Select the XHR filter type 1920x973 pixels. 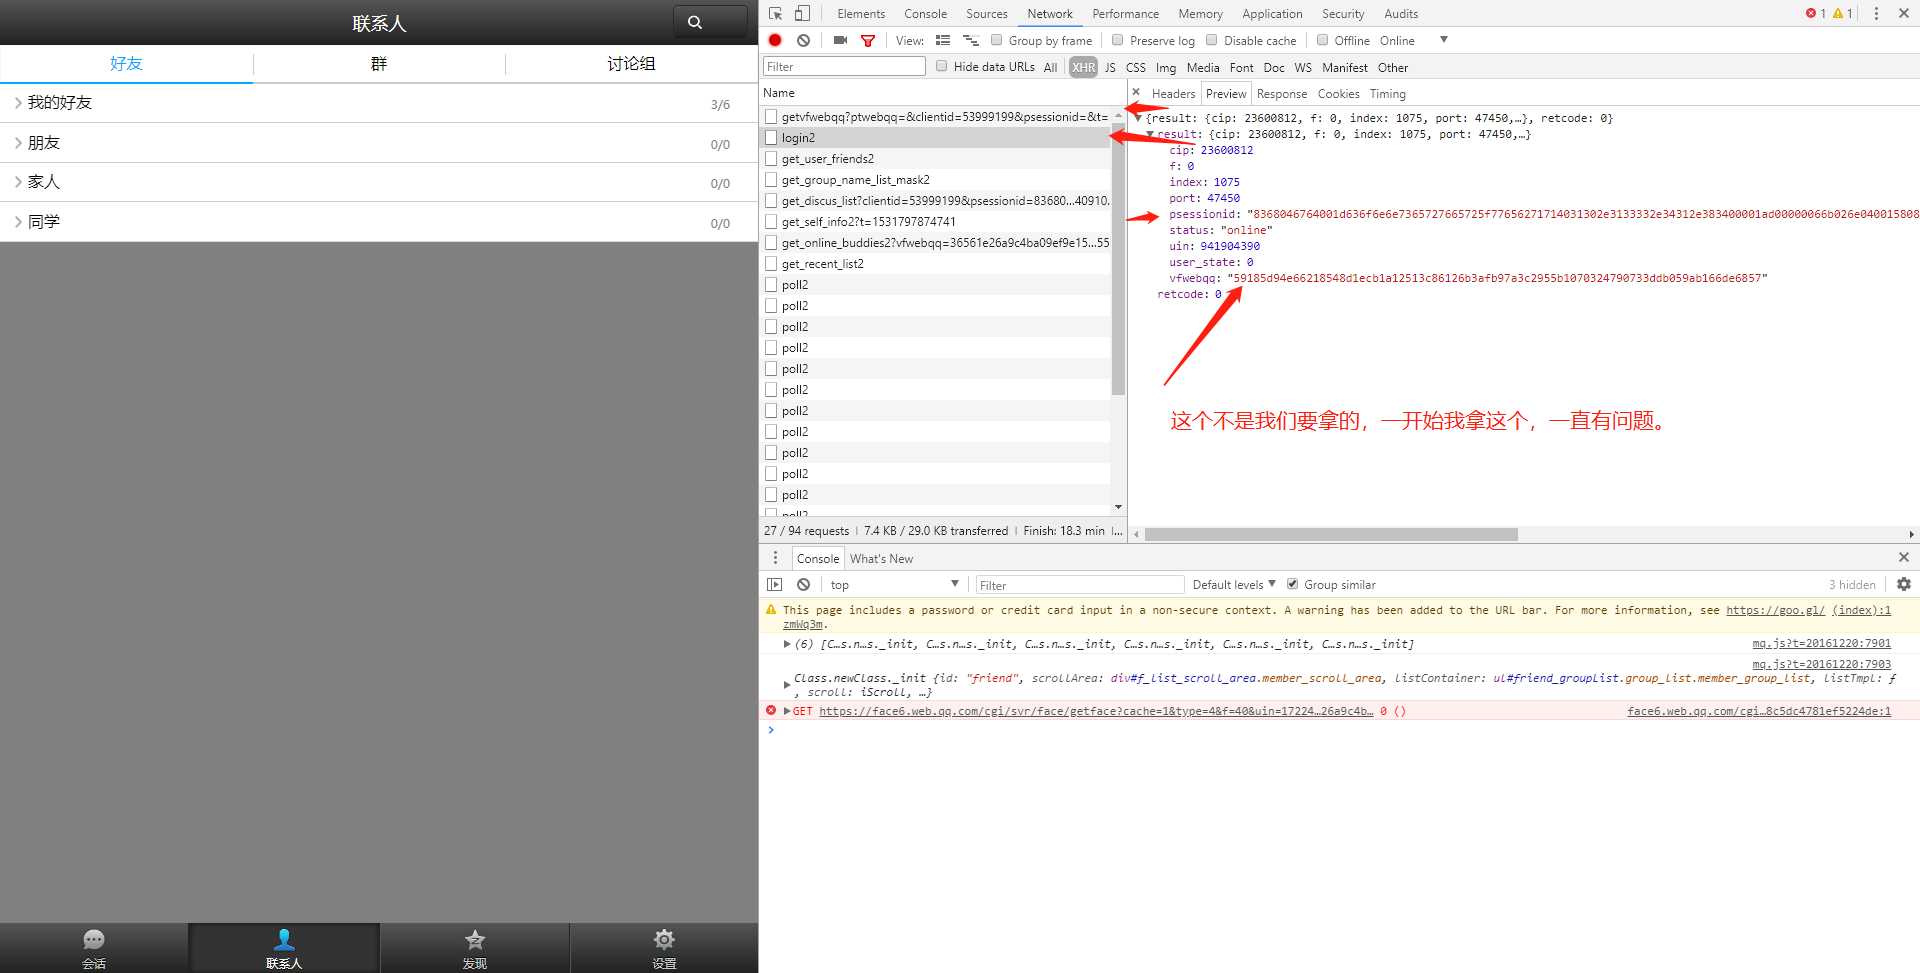(x=1083, y=67)
